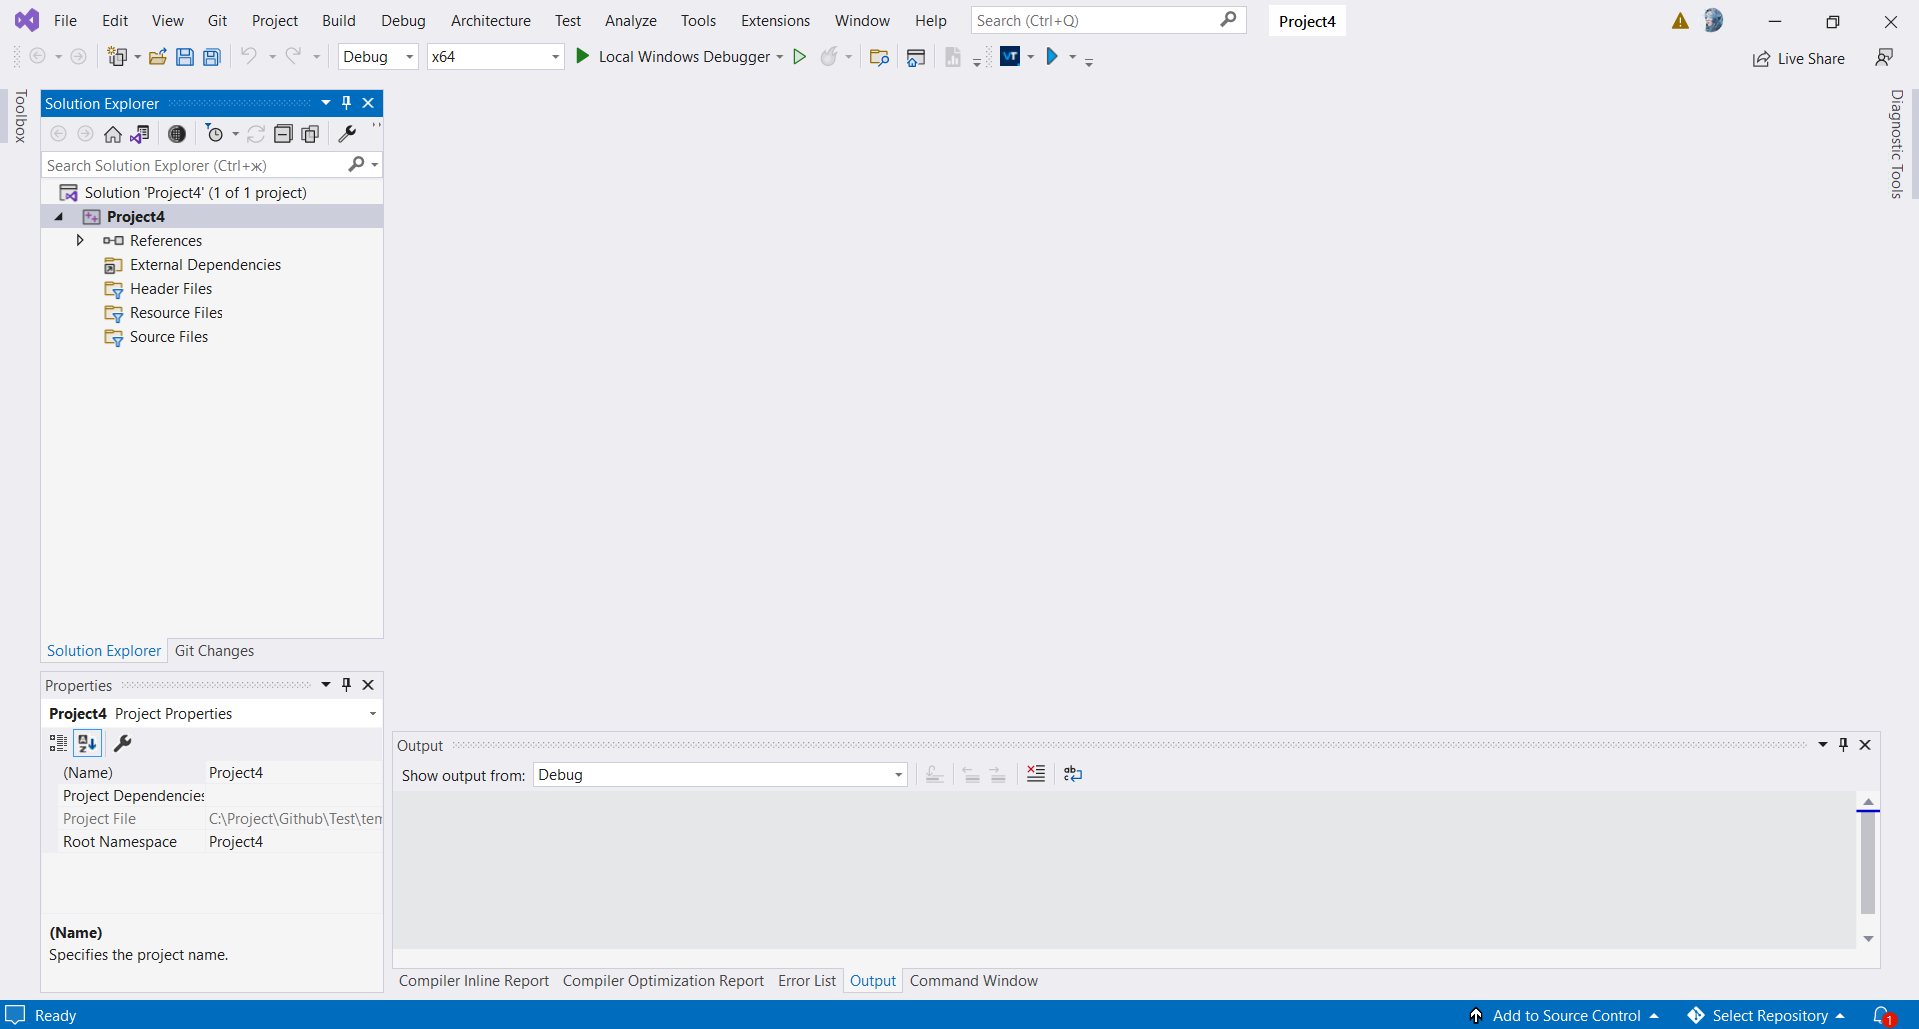Toggle Categorized view in Properties panel
The image size is (1919, 1029).
click(57, 743)
